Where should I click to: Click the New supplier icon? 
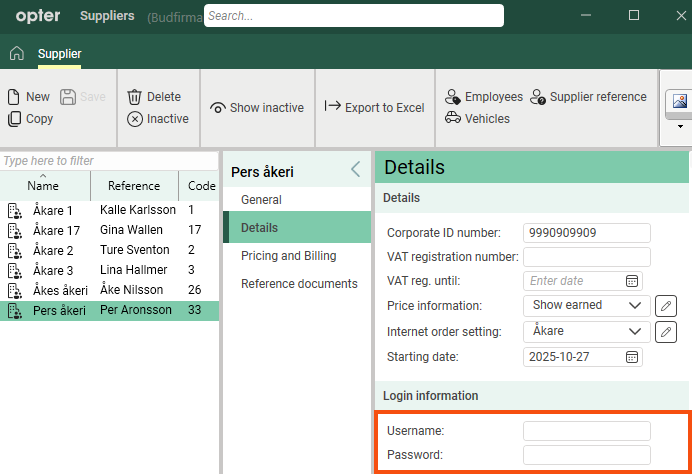click(14, 97)
